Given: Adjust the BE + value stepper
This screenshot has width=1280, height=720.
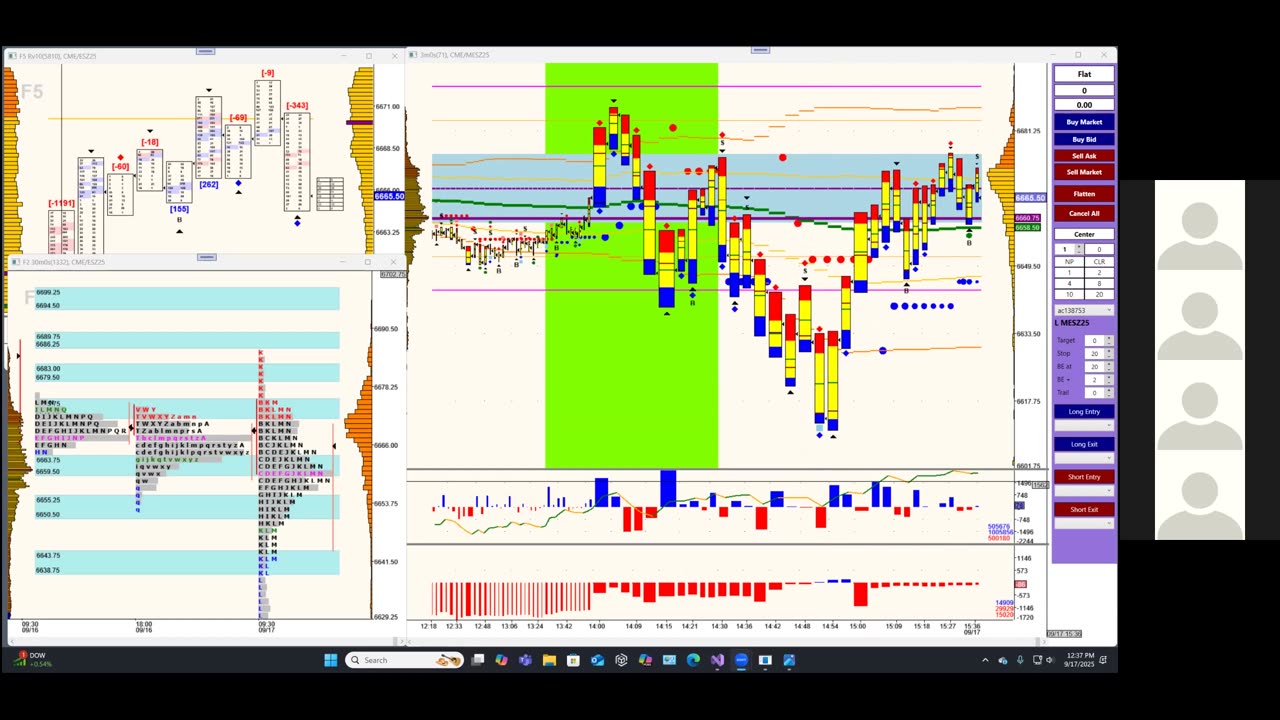Looking at the screenshot, I should coord(1109,380).
